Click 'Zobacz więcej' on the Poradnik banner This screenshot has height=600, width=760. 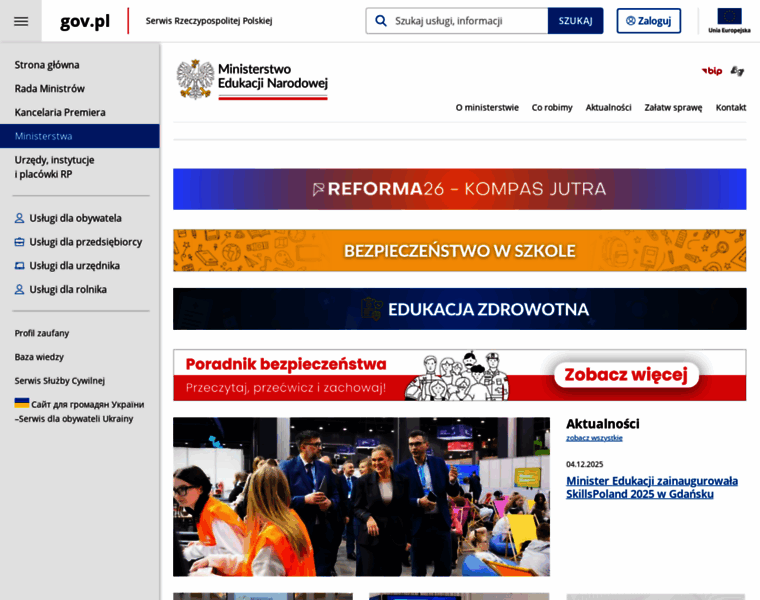(626, 375)
